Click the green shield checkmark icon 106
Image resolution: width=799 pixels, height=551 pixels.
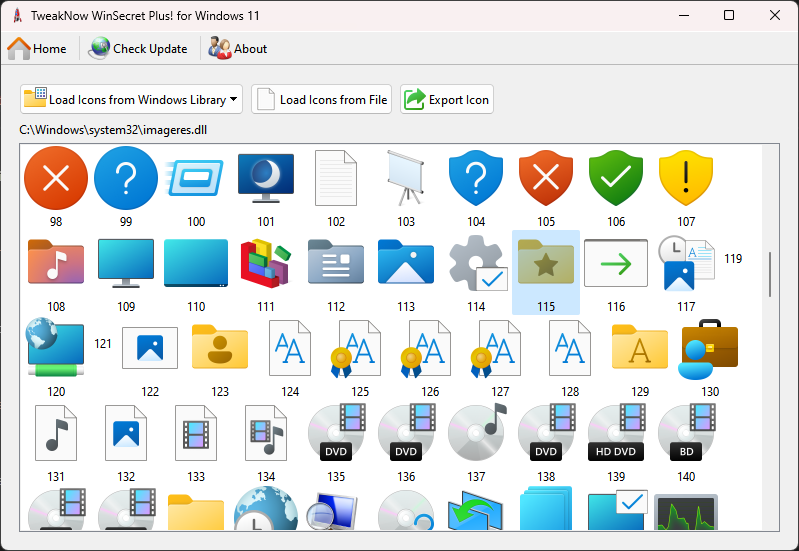[616, 178]
